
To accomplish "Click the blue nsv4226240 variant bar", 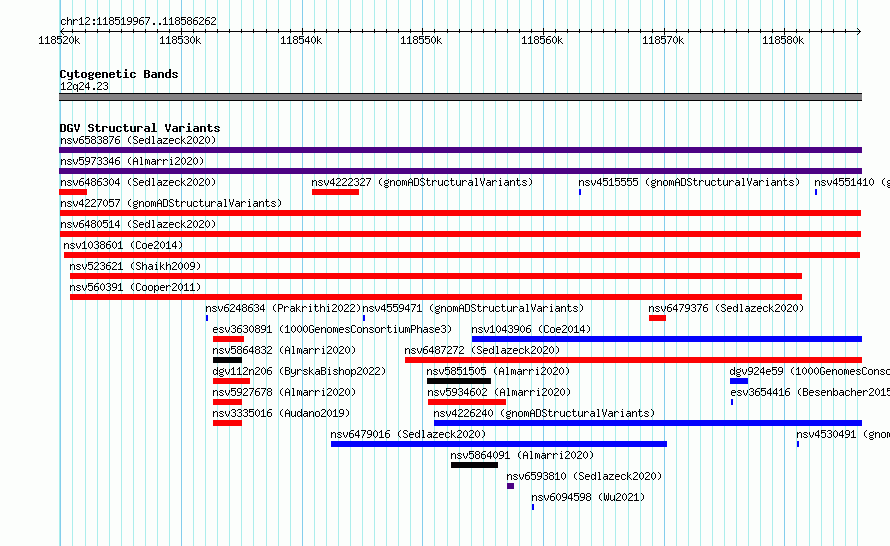I will (x=648, y=423).
